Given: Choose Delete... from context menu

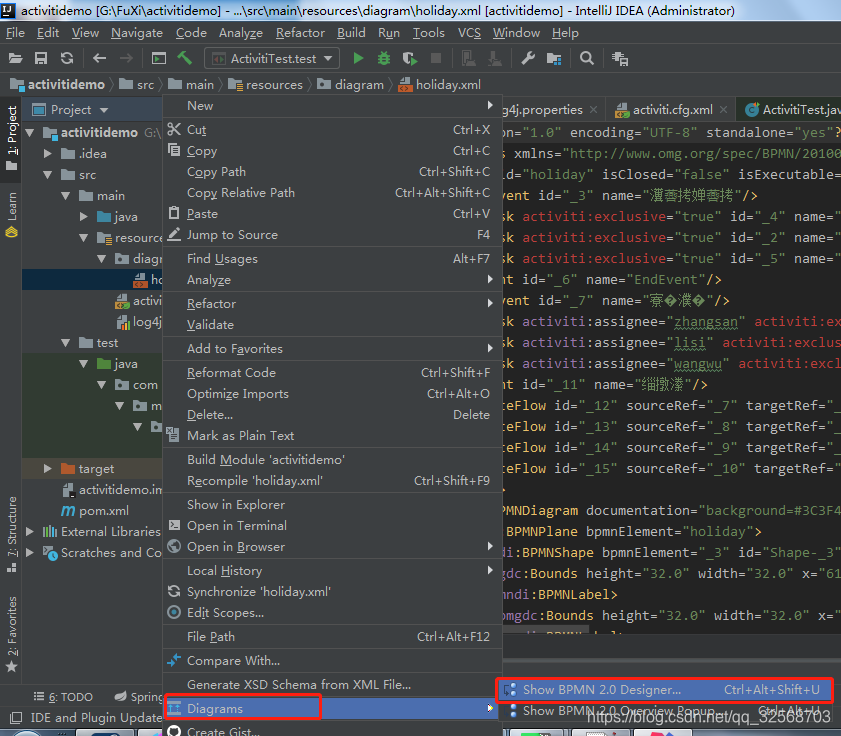Looking at the screenshot, I should [333, 415].
